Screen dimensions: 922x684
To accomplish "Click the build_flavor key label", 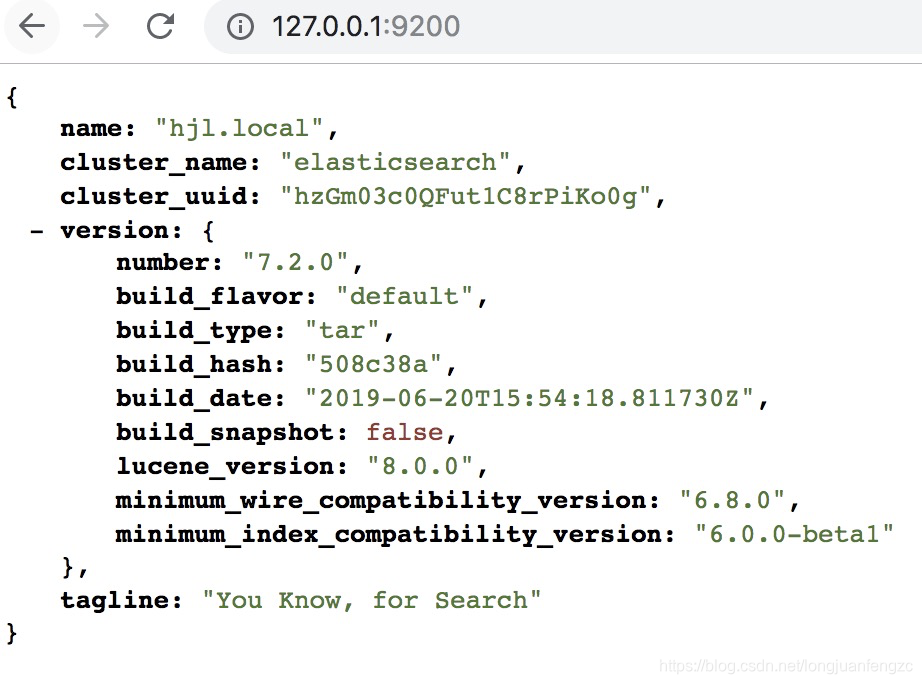I will (x=216, y=296).
